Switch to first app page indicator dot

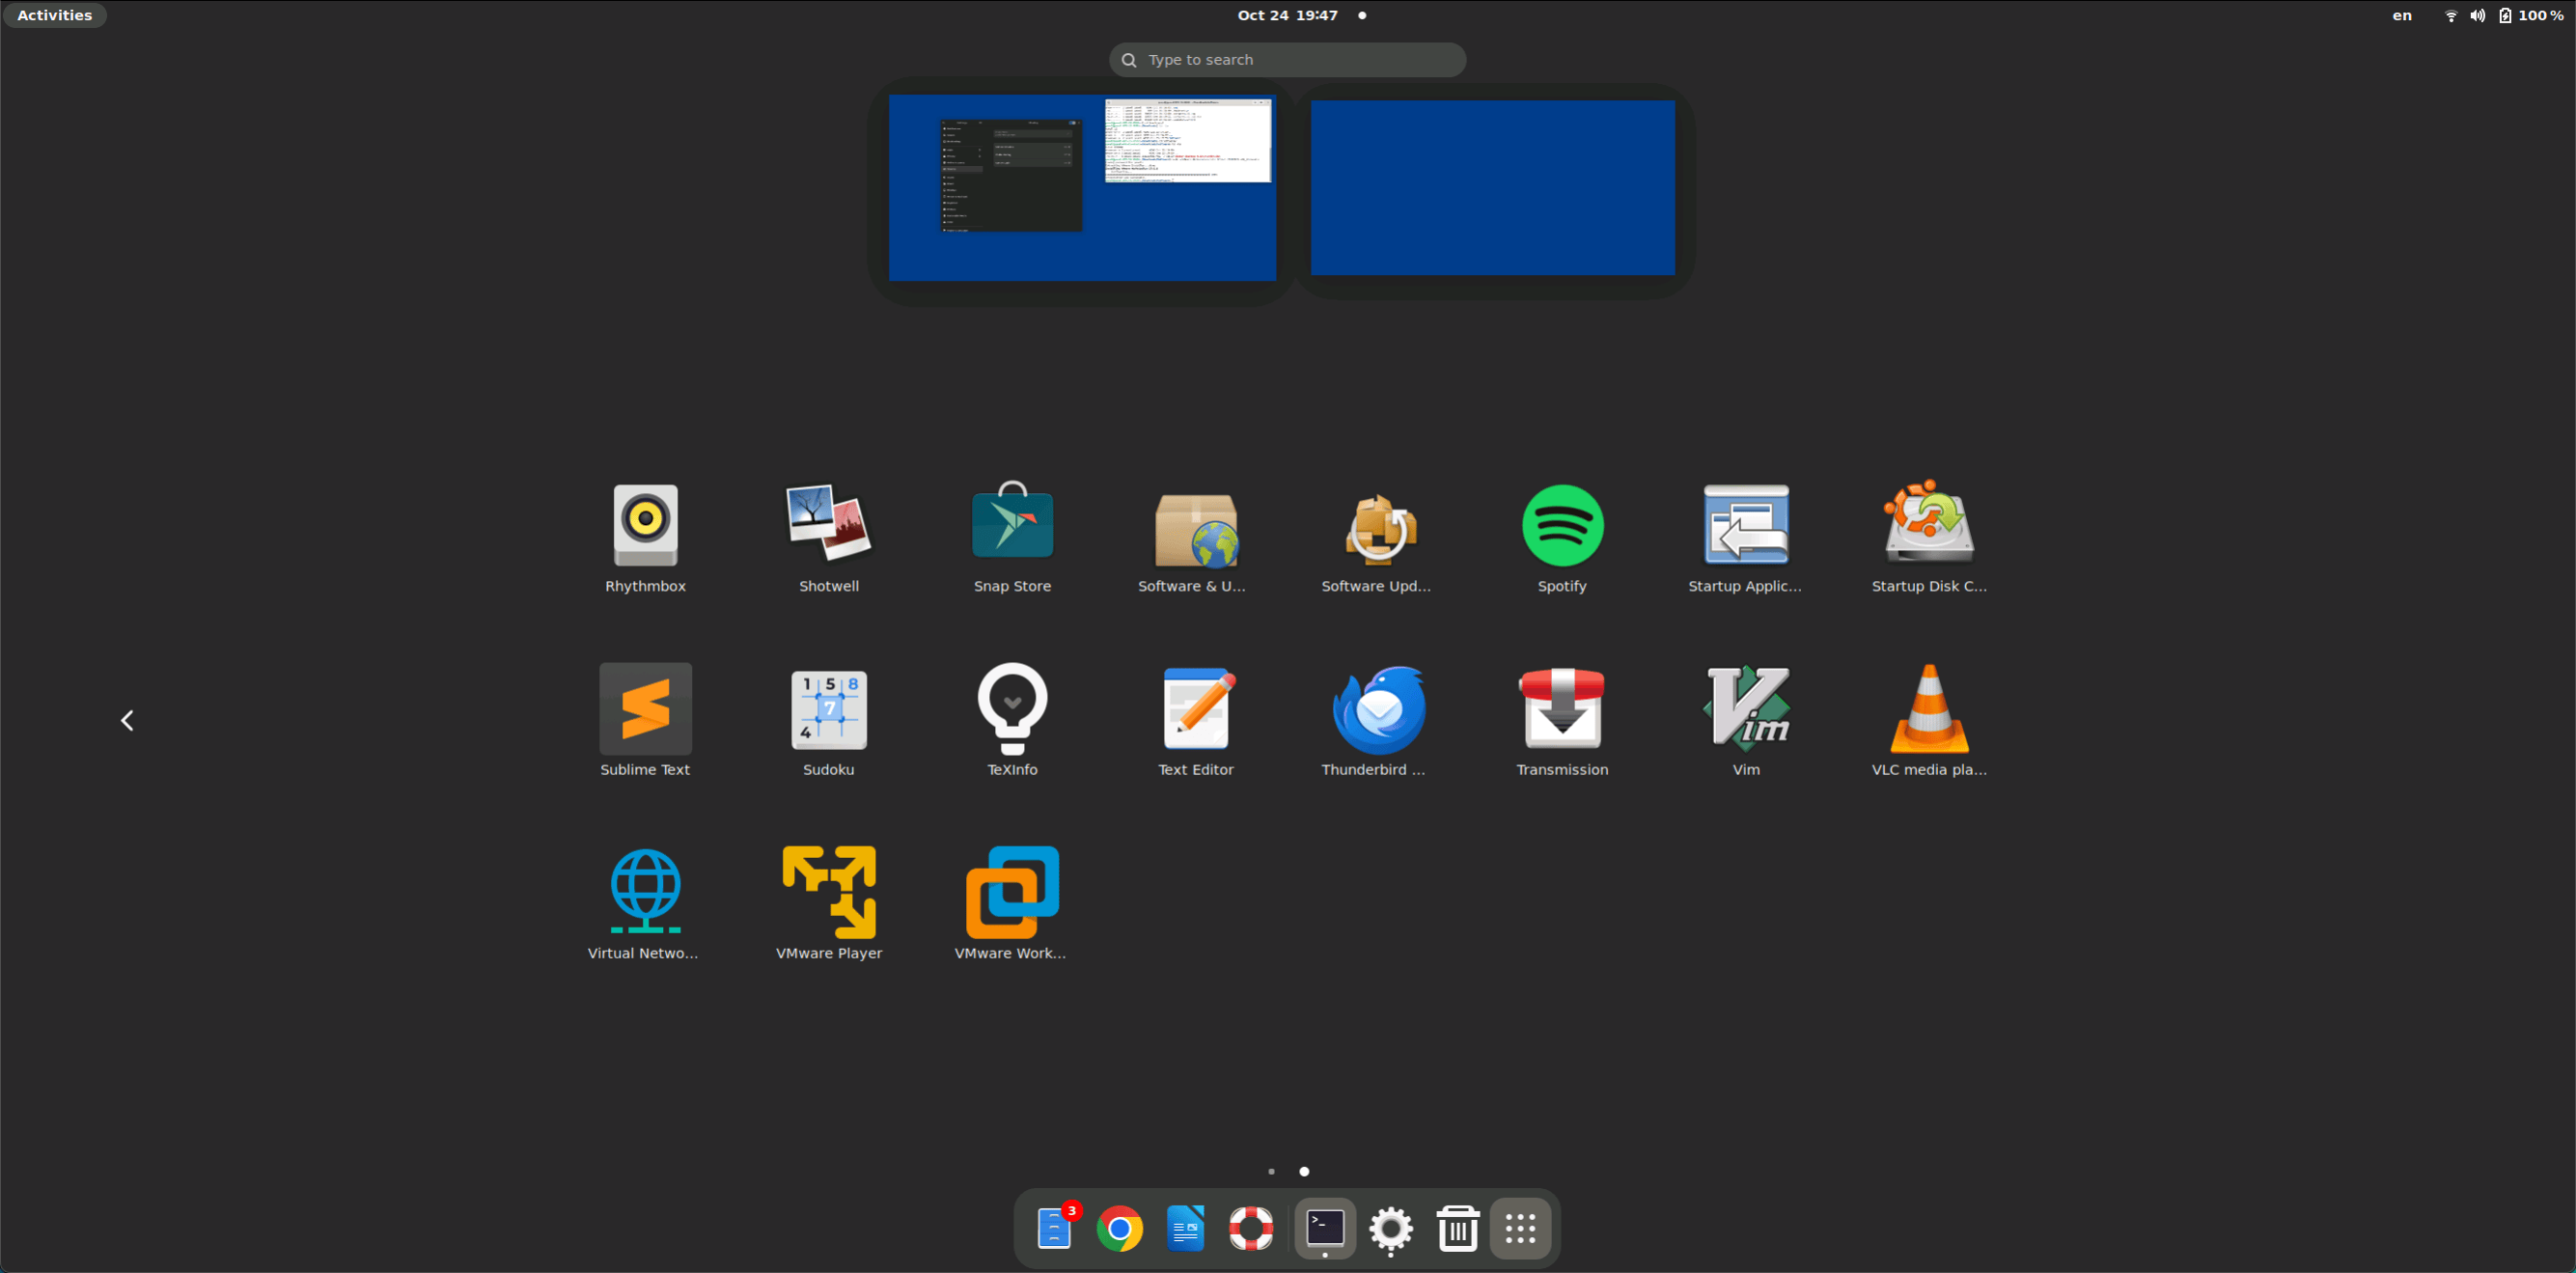pos(1271,1171)
